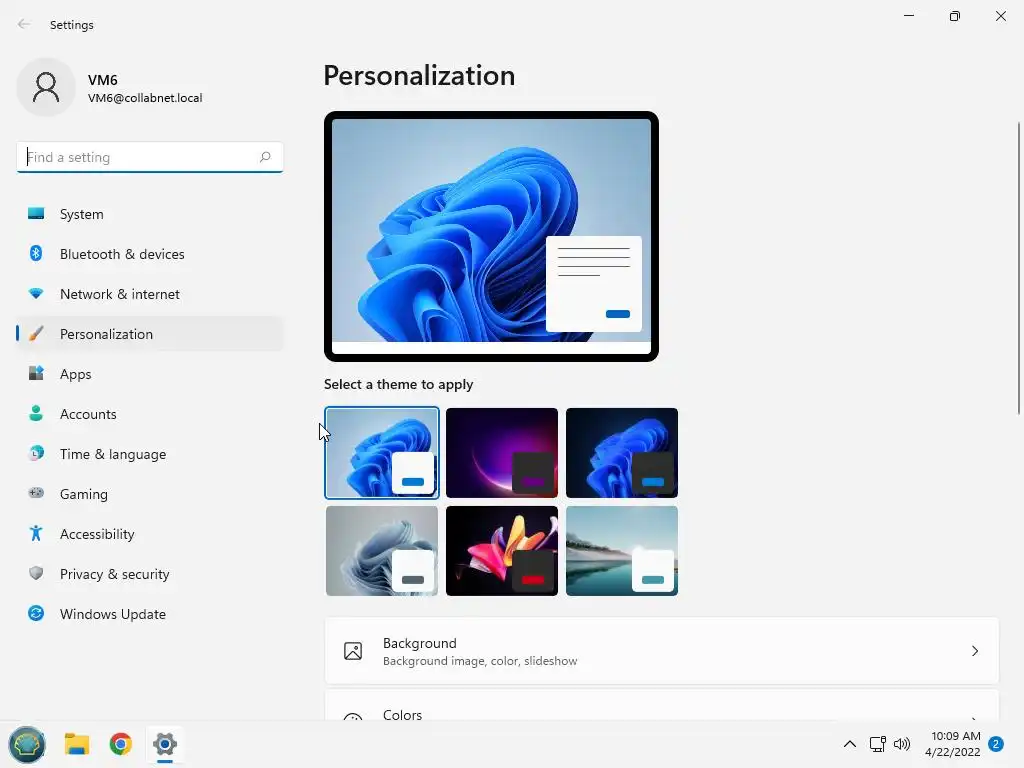Viewport: 1024px width, 768px height.
Task: Click the Accessibility figure icon
Action: [36, 534]
